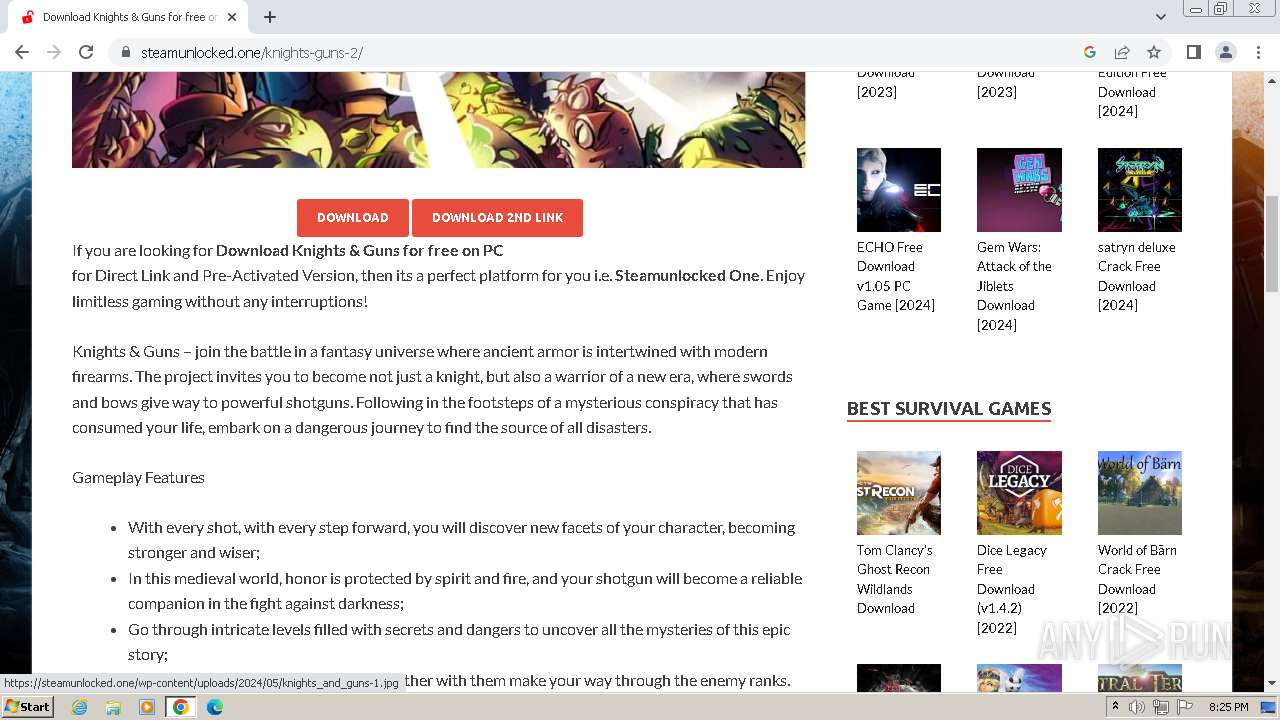Switch to Chrome in the taskbar
The width and height of the screenshot is (1280, 720).
pos(181,707)
